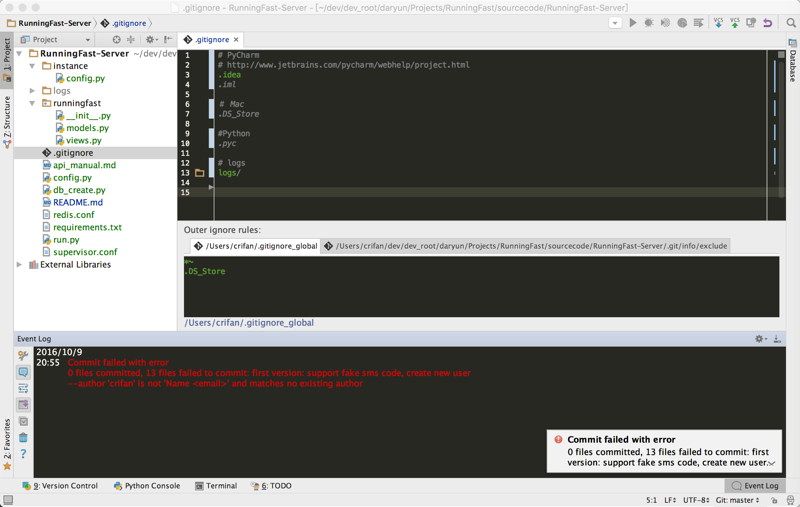
Task: Open Search Everywhere magnifier icon
Action: click(791, 22)
